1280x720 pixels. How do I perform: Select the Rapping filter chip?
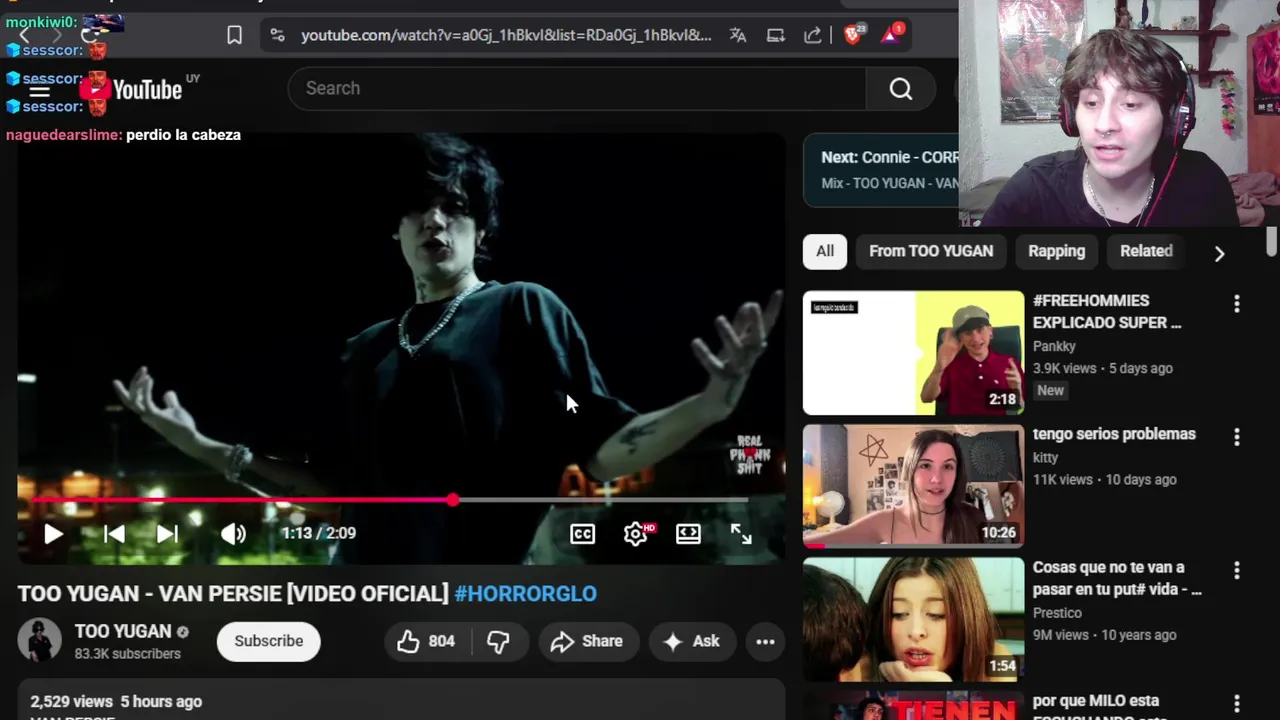(x=1056, y=251)
